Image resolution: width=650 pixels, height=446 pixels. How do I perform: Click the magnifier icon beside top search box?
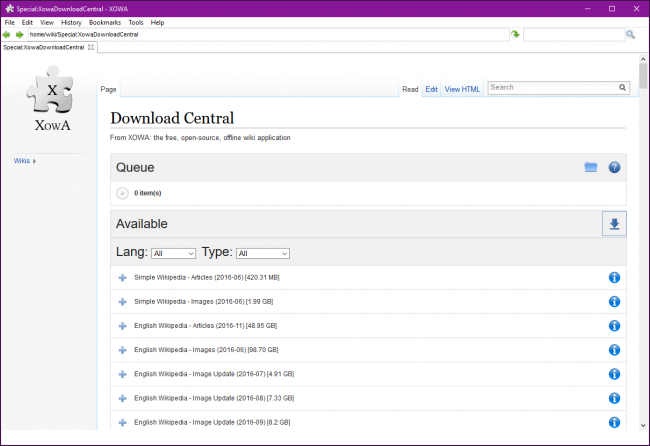[x=631, y=34]
